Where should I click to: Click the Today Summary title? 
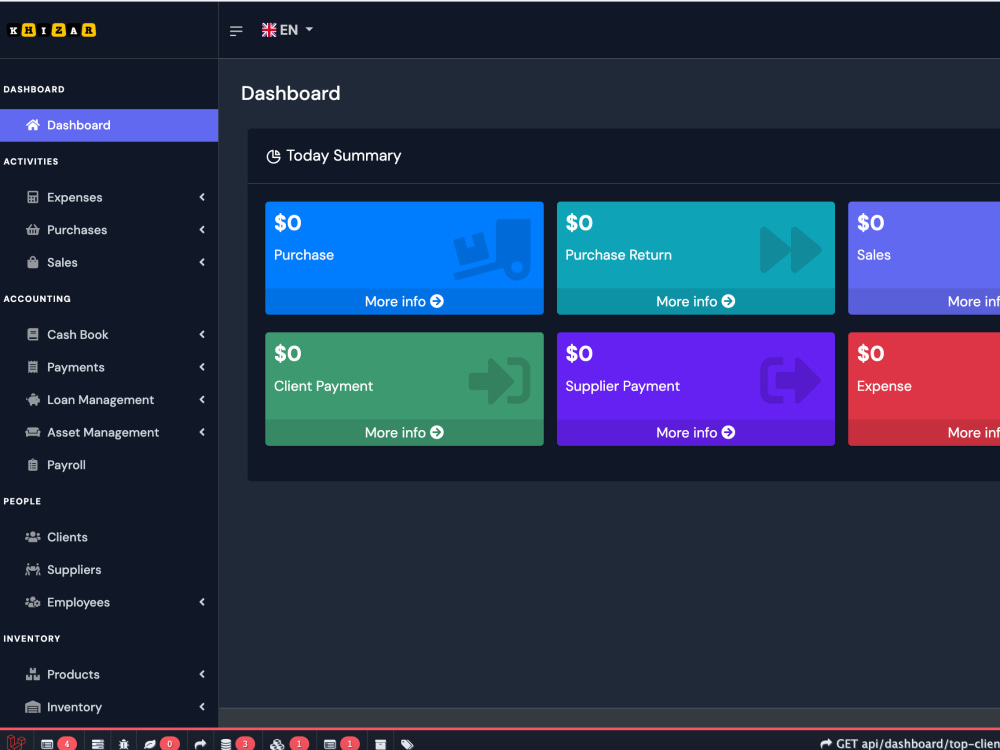(x=344, y=156)
